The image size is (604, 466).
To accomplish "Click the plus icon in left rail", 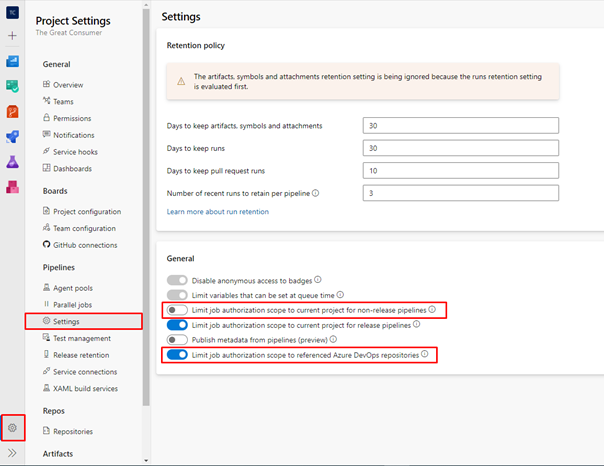I will tap(13, 35).
